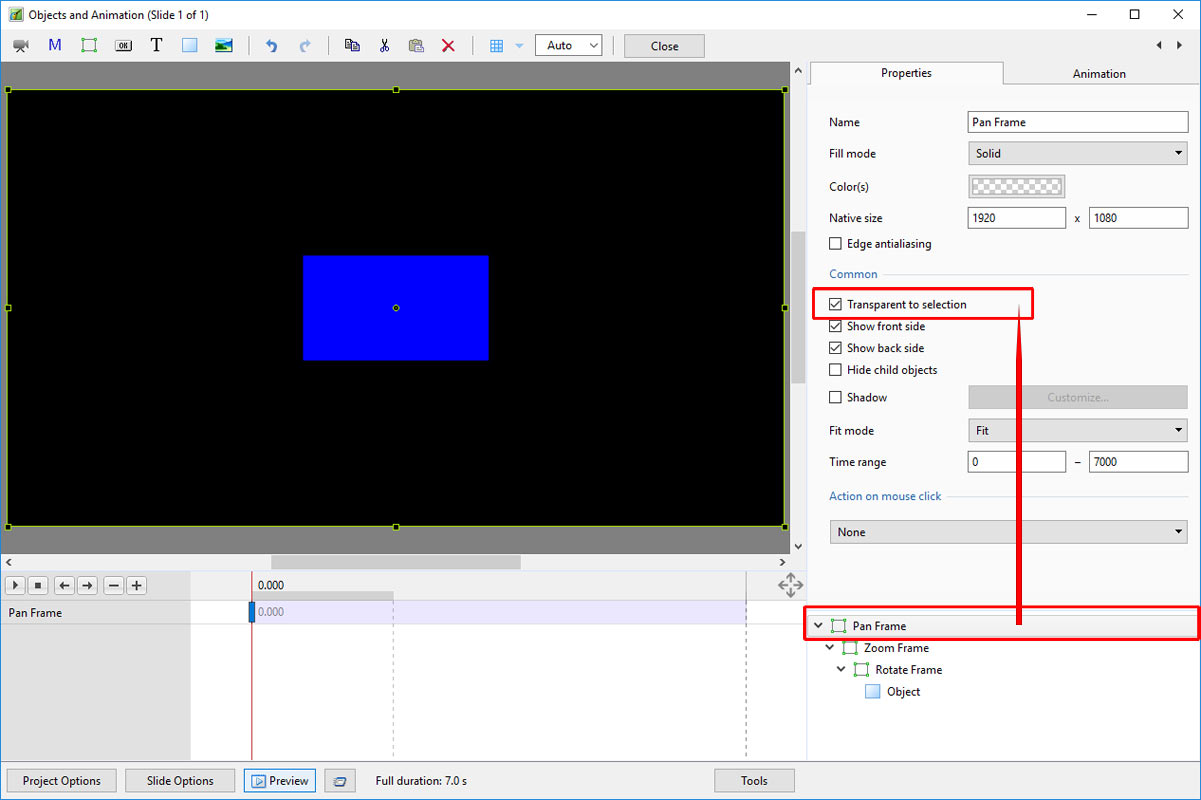Open Slide Options

click(x=180, y=781)
